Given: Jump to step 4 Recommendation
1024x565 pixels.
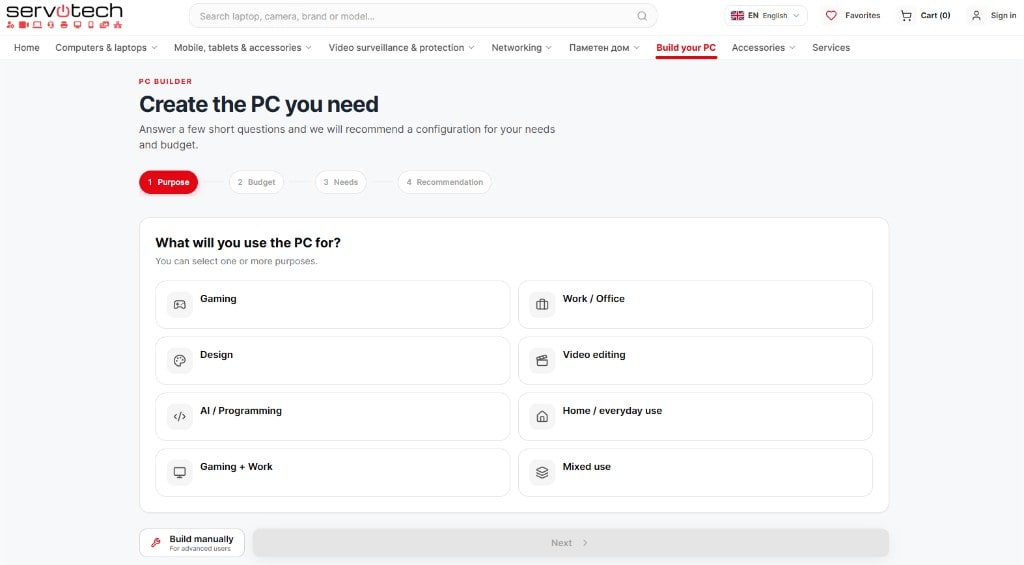Looking at the screenshot, I should point(444,182).
